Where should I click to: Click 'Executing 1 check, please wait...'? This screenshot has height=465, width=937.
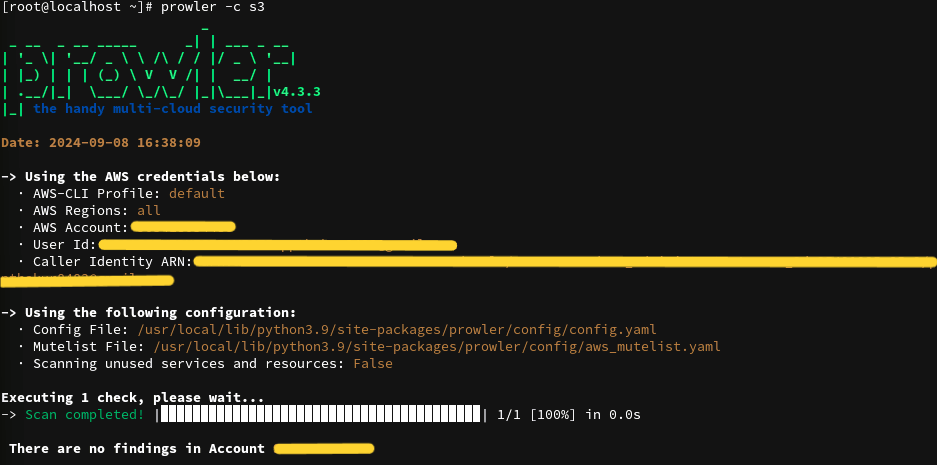coord(133,397)
